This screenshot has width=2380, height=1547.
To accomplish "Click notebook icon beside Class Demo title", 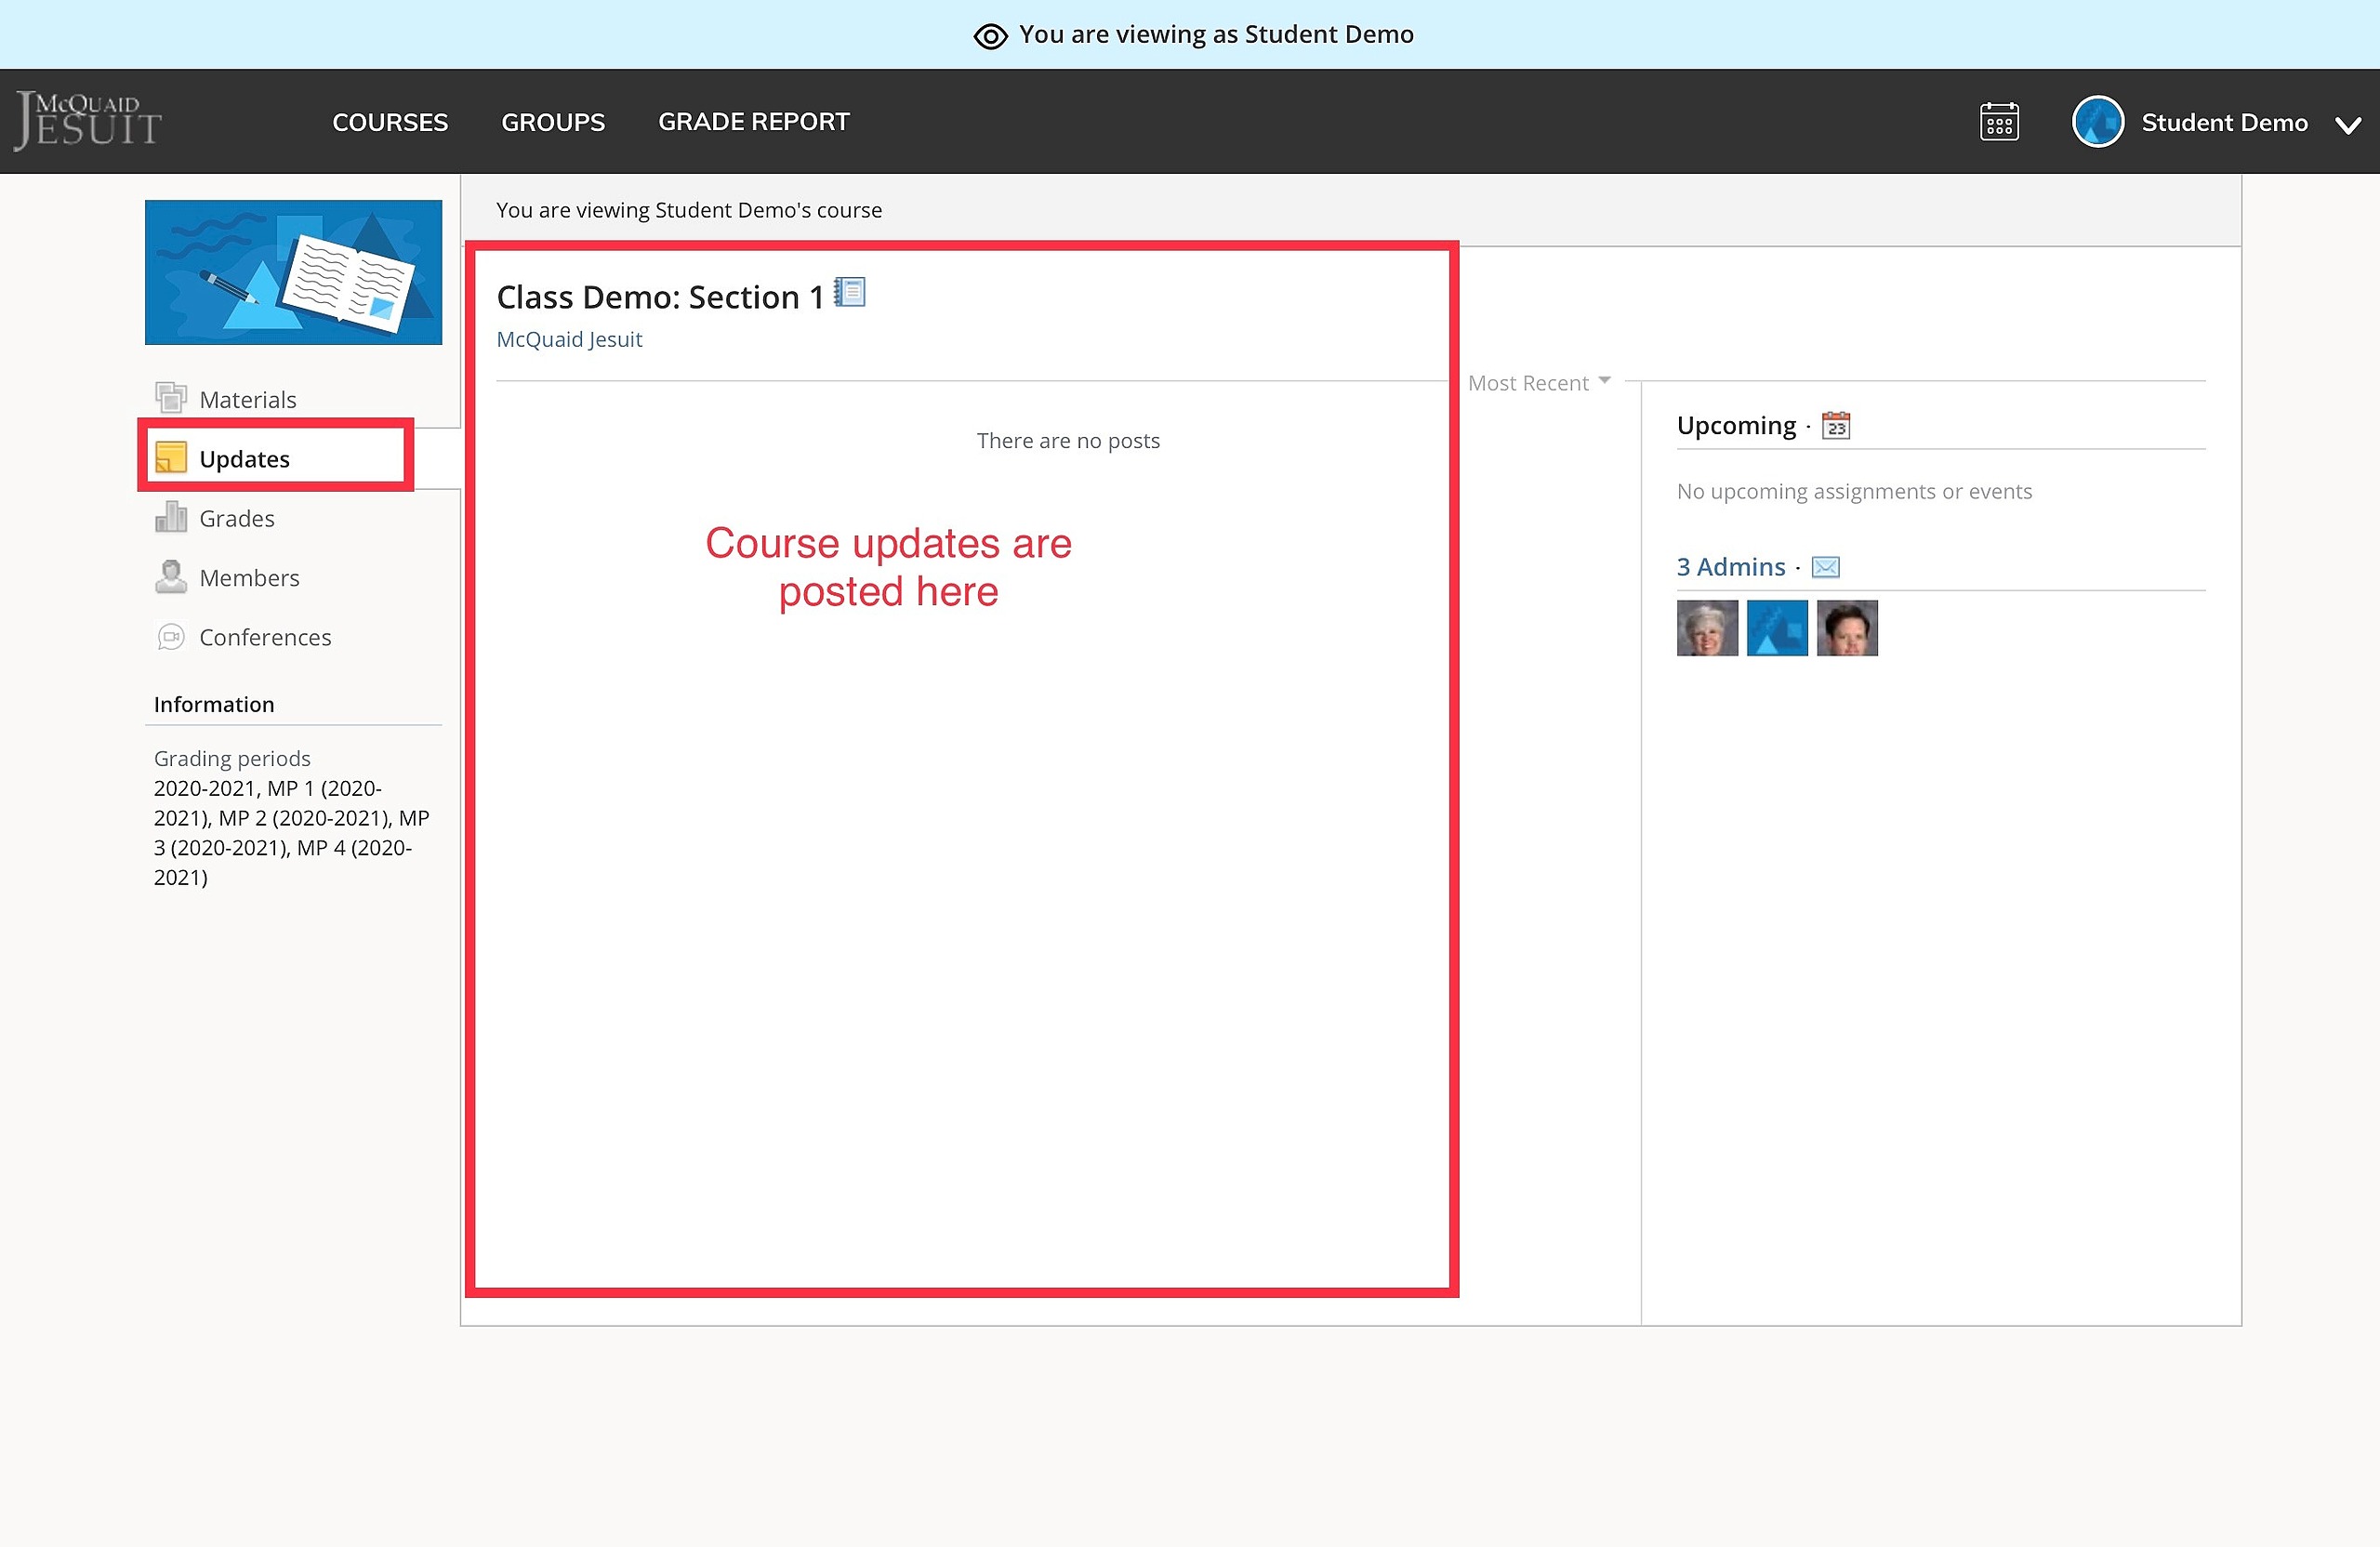I will [x=850, y=292].
